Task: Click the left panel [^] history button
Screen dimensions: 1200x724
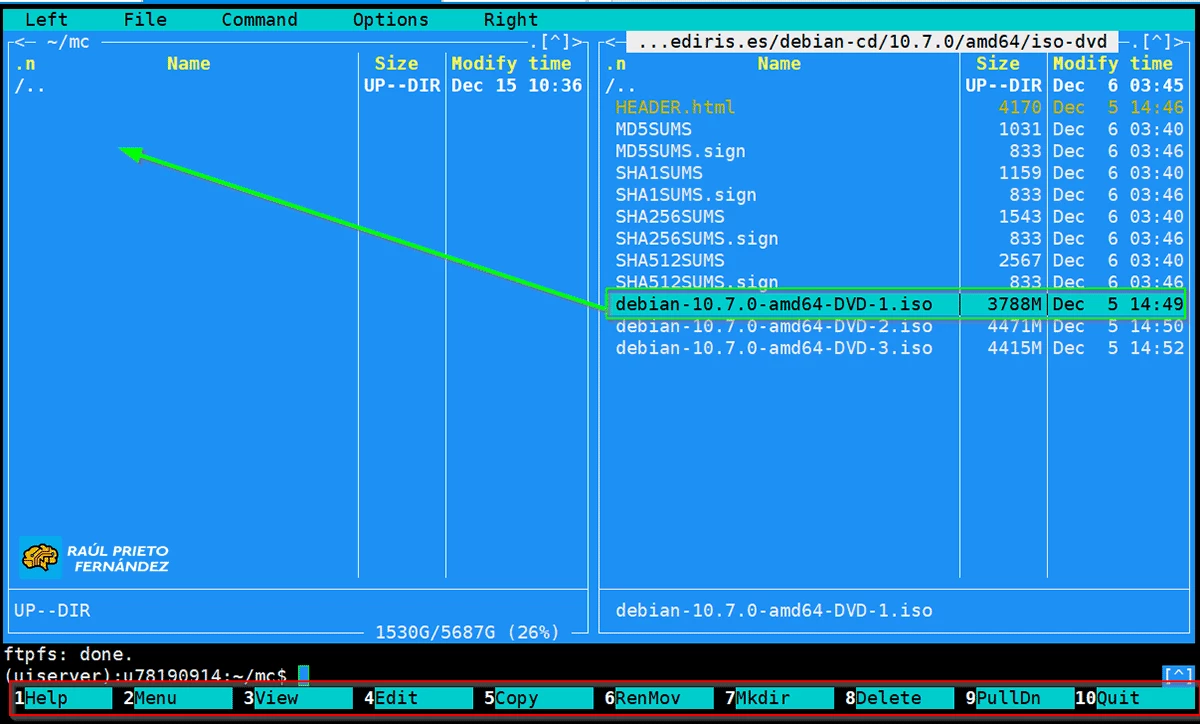Action: (555, 42)
